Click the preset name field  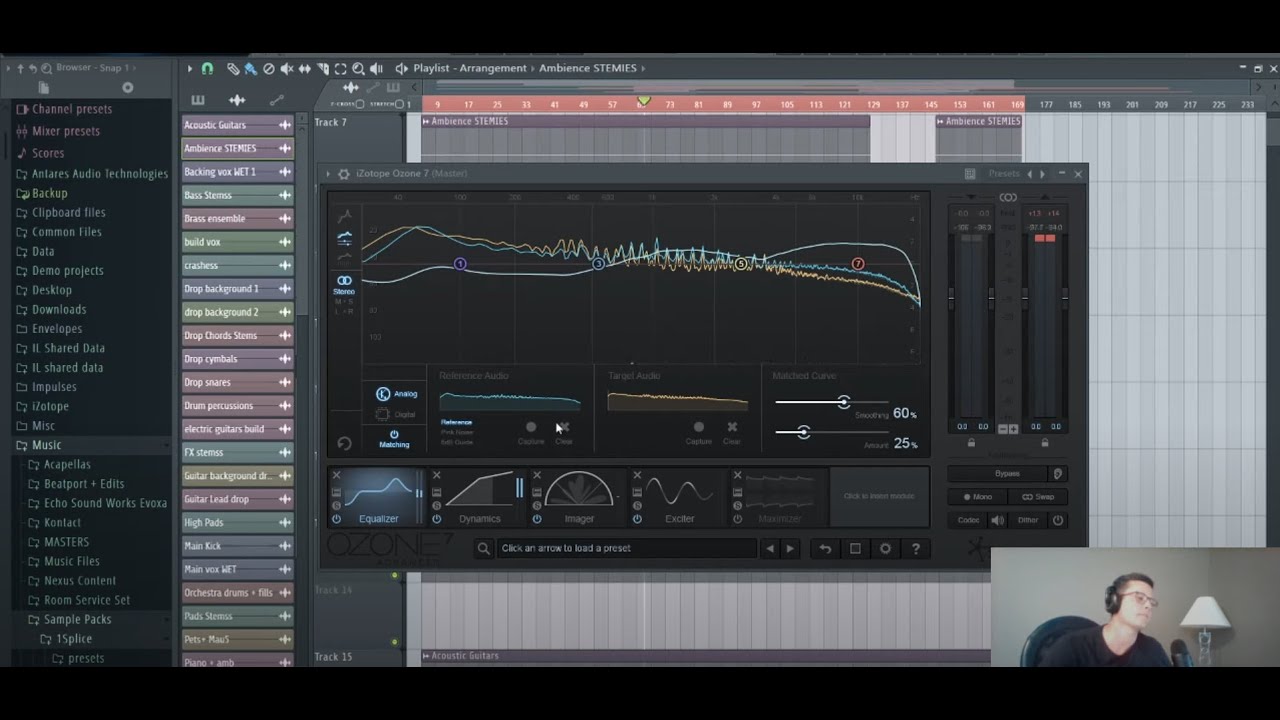click(626, 548)
